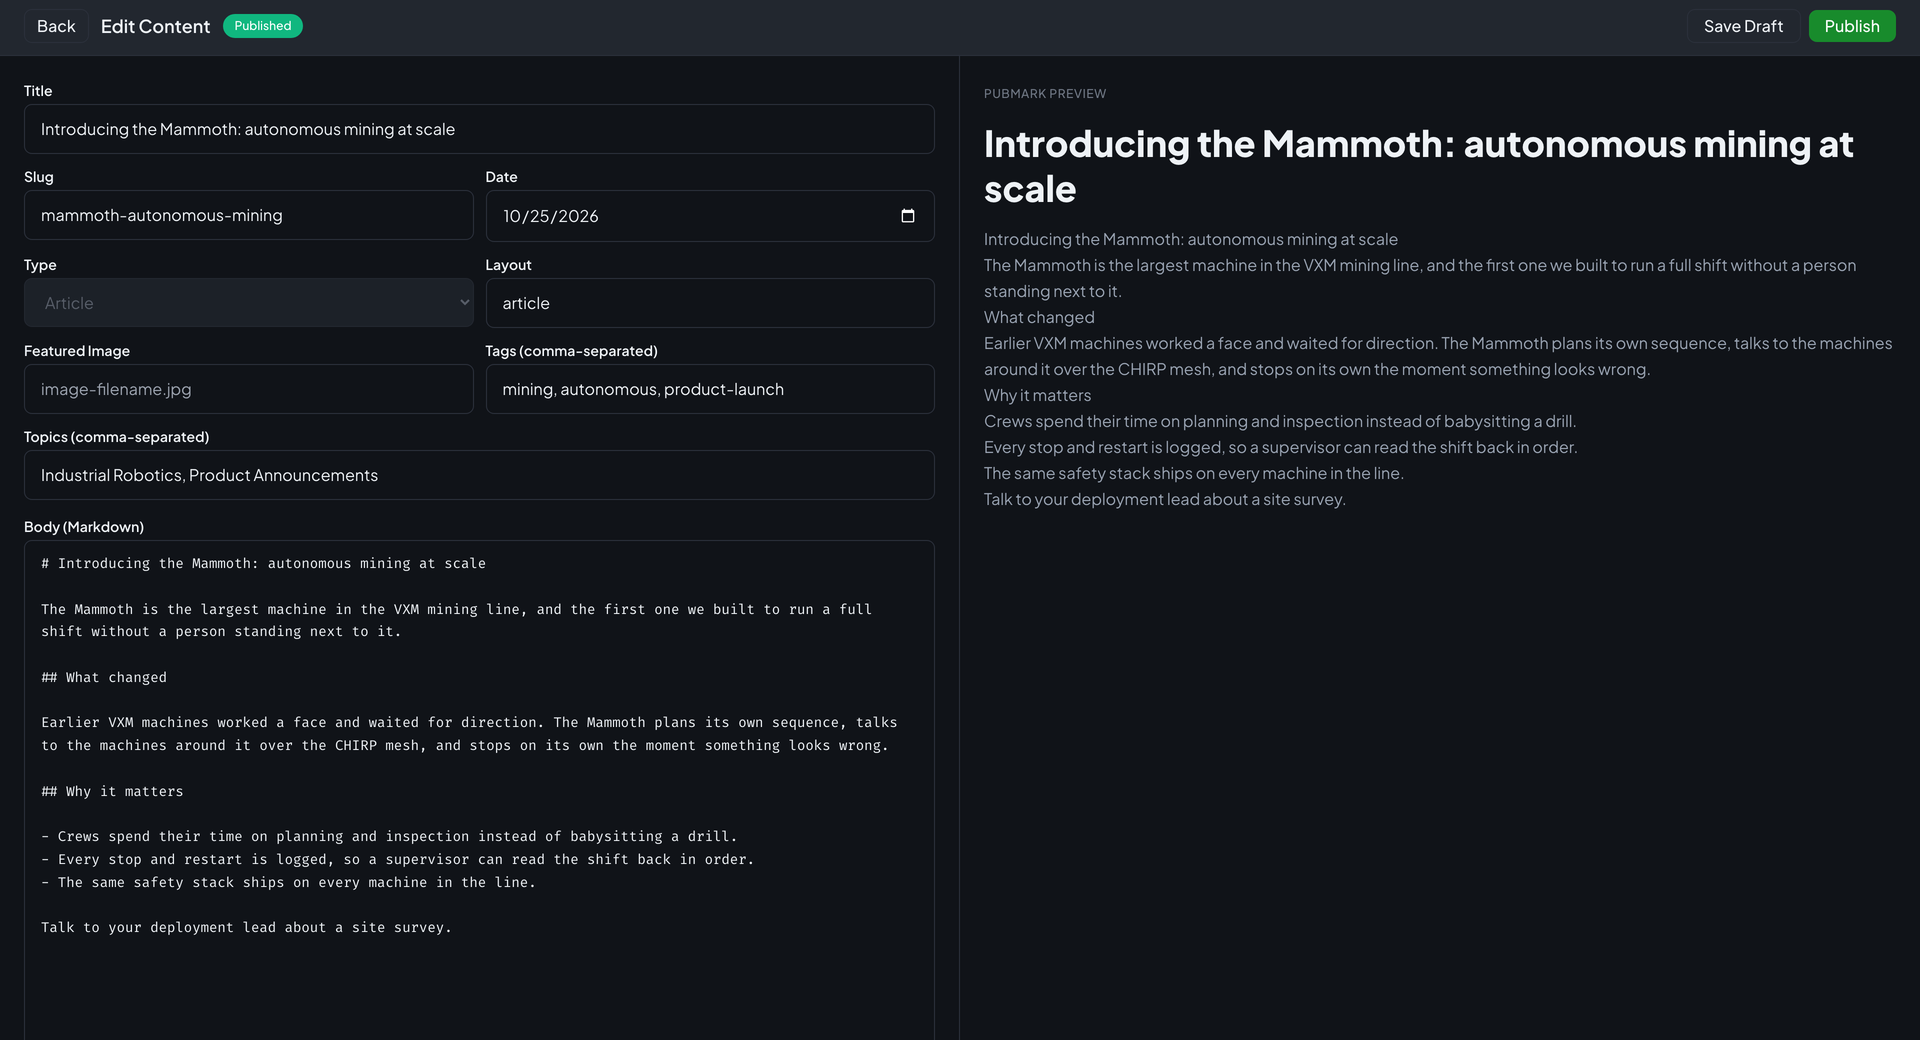Click '## Why it matters' in the markdown body
Screen dimensions: 1920x1040
click(x=112, y=791)
